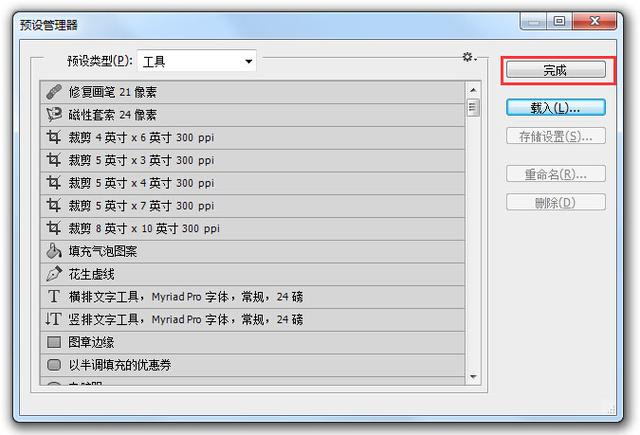Viewport: 640px width, 435px height.
Task: Click the 存储设置(S)... button
Action: [556, 136]
